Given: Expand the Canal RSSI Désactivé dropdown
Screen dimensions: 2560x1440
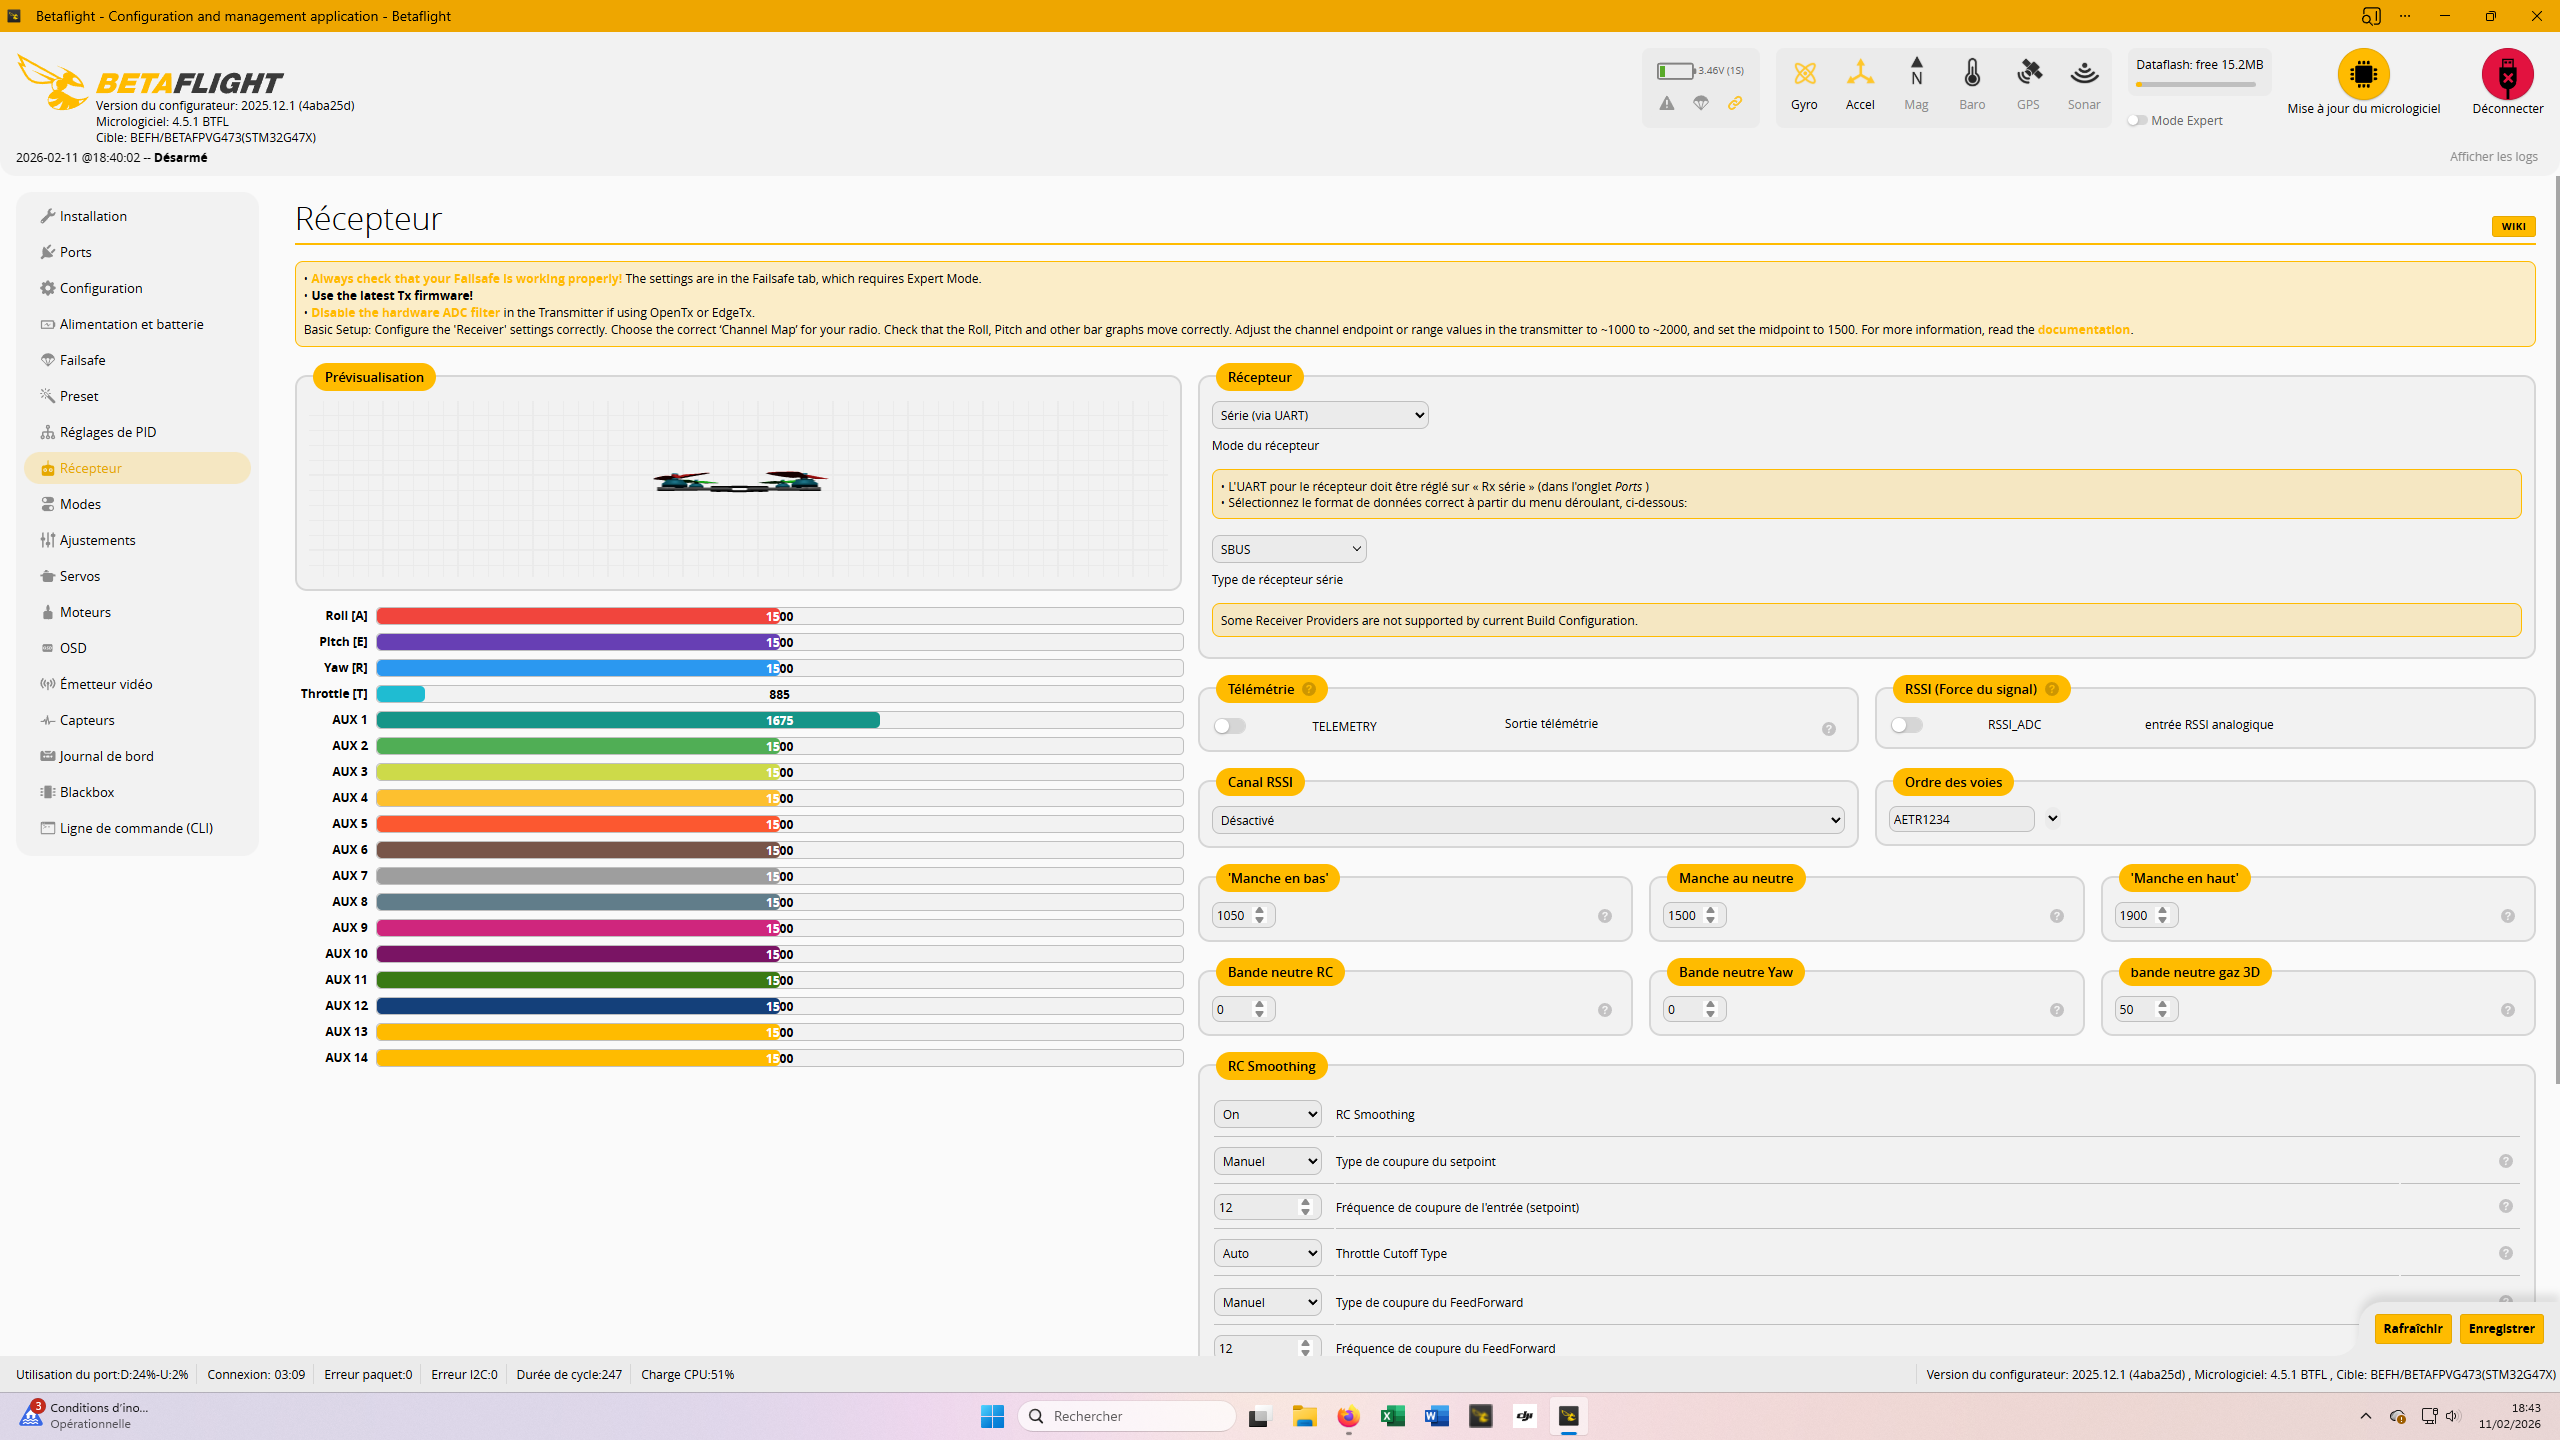Looking at the screenshot, I should click(x=1528, y=820).
